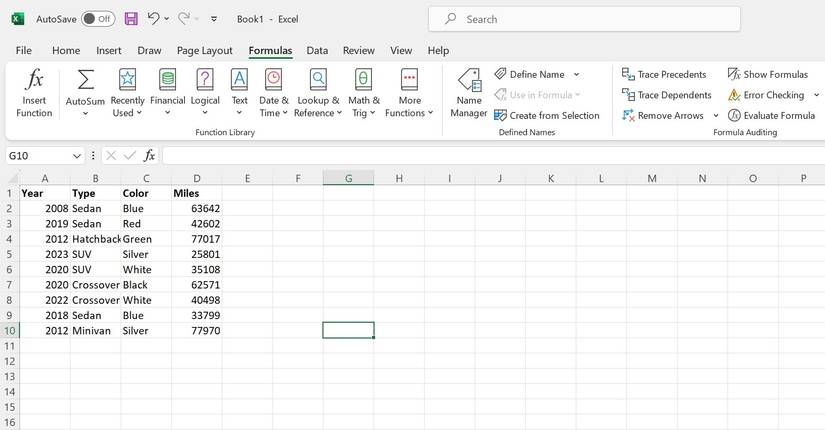The image size is (825, 430).
Task: Switch to the View tab
Action: click(x=401, y=51)
